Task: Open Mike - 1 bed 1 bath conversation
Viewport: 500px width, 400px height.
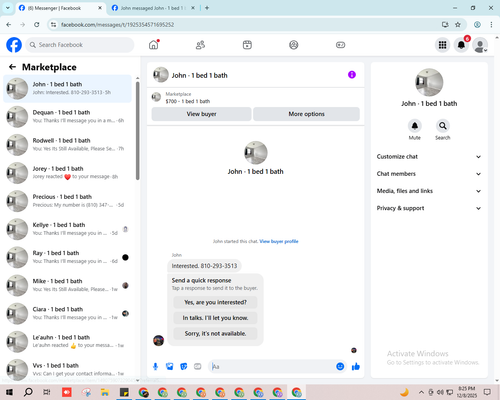Action: [67, 285]
